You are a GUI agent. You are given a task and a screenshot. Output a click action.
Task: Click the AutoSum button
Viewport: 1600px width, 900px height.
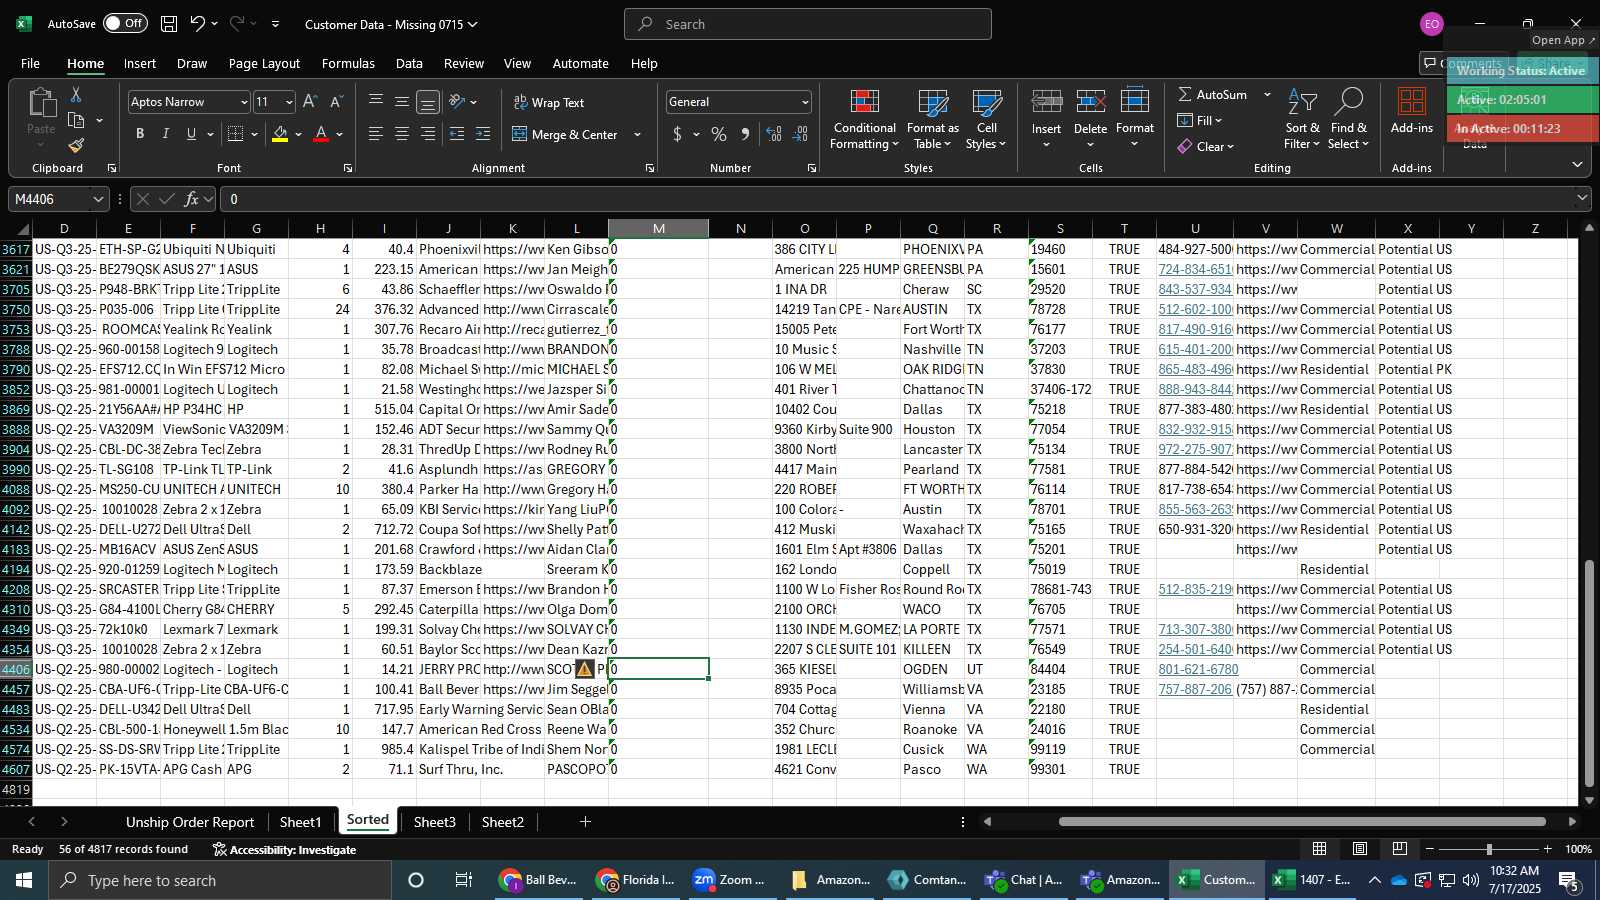click(x=1212, y=94)
